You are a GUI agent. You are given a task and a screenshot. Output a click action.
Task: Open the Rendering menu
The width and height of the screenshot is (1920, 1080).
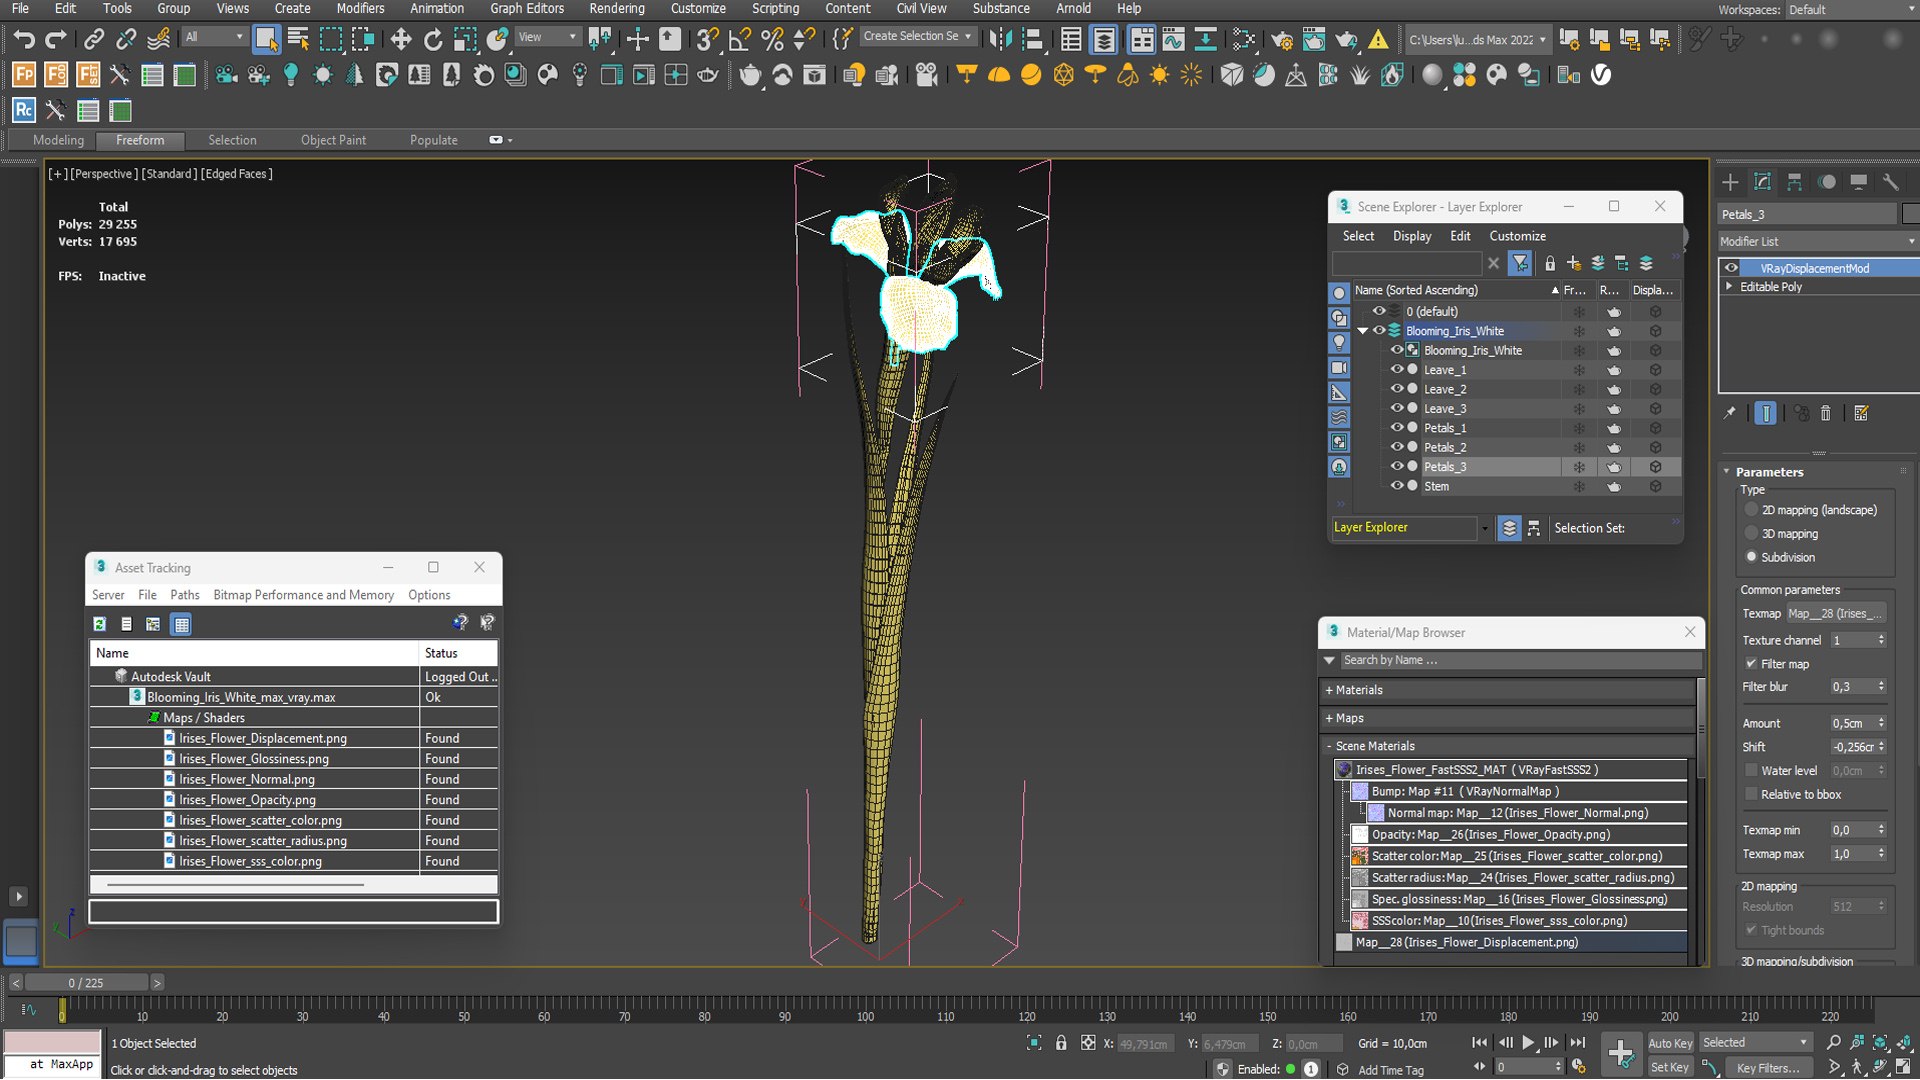[616, 8]
